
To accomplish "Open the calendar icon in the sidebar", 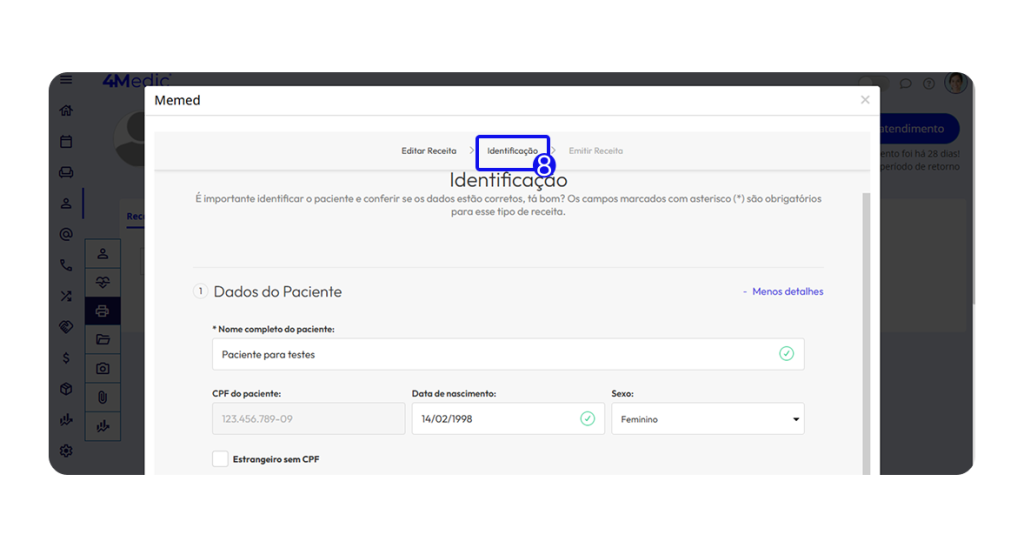I will (66, 142).
